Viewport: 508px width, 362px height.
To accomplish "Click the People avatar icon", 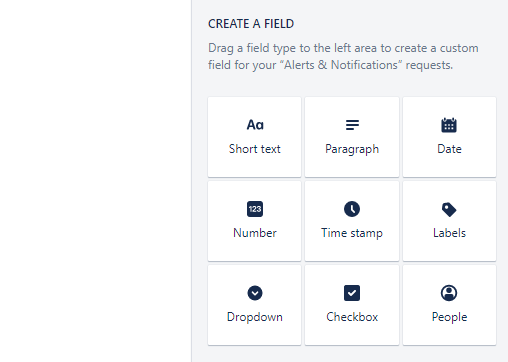I will click(449, 293).
